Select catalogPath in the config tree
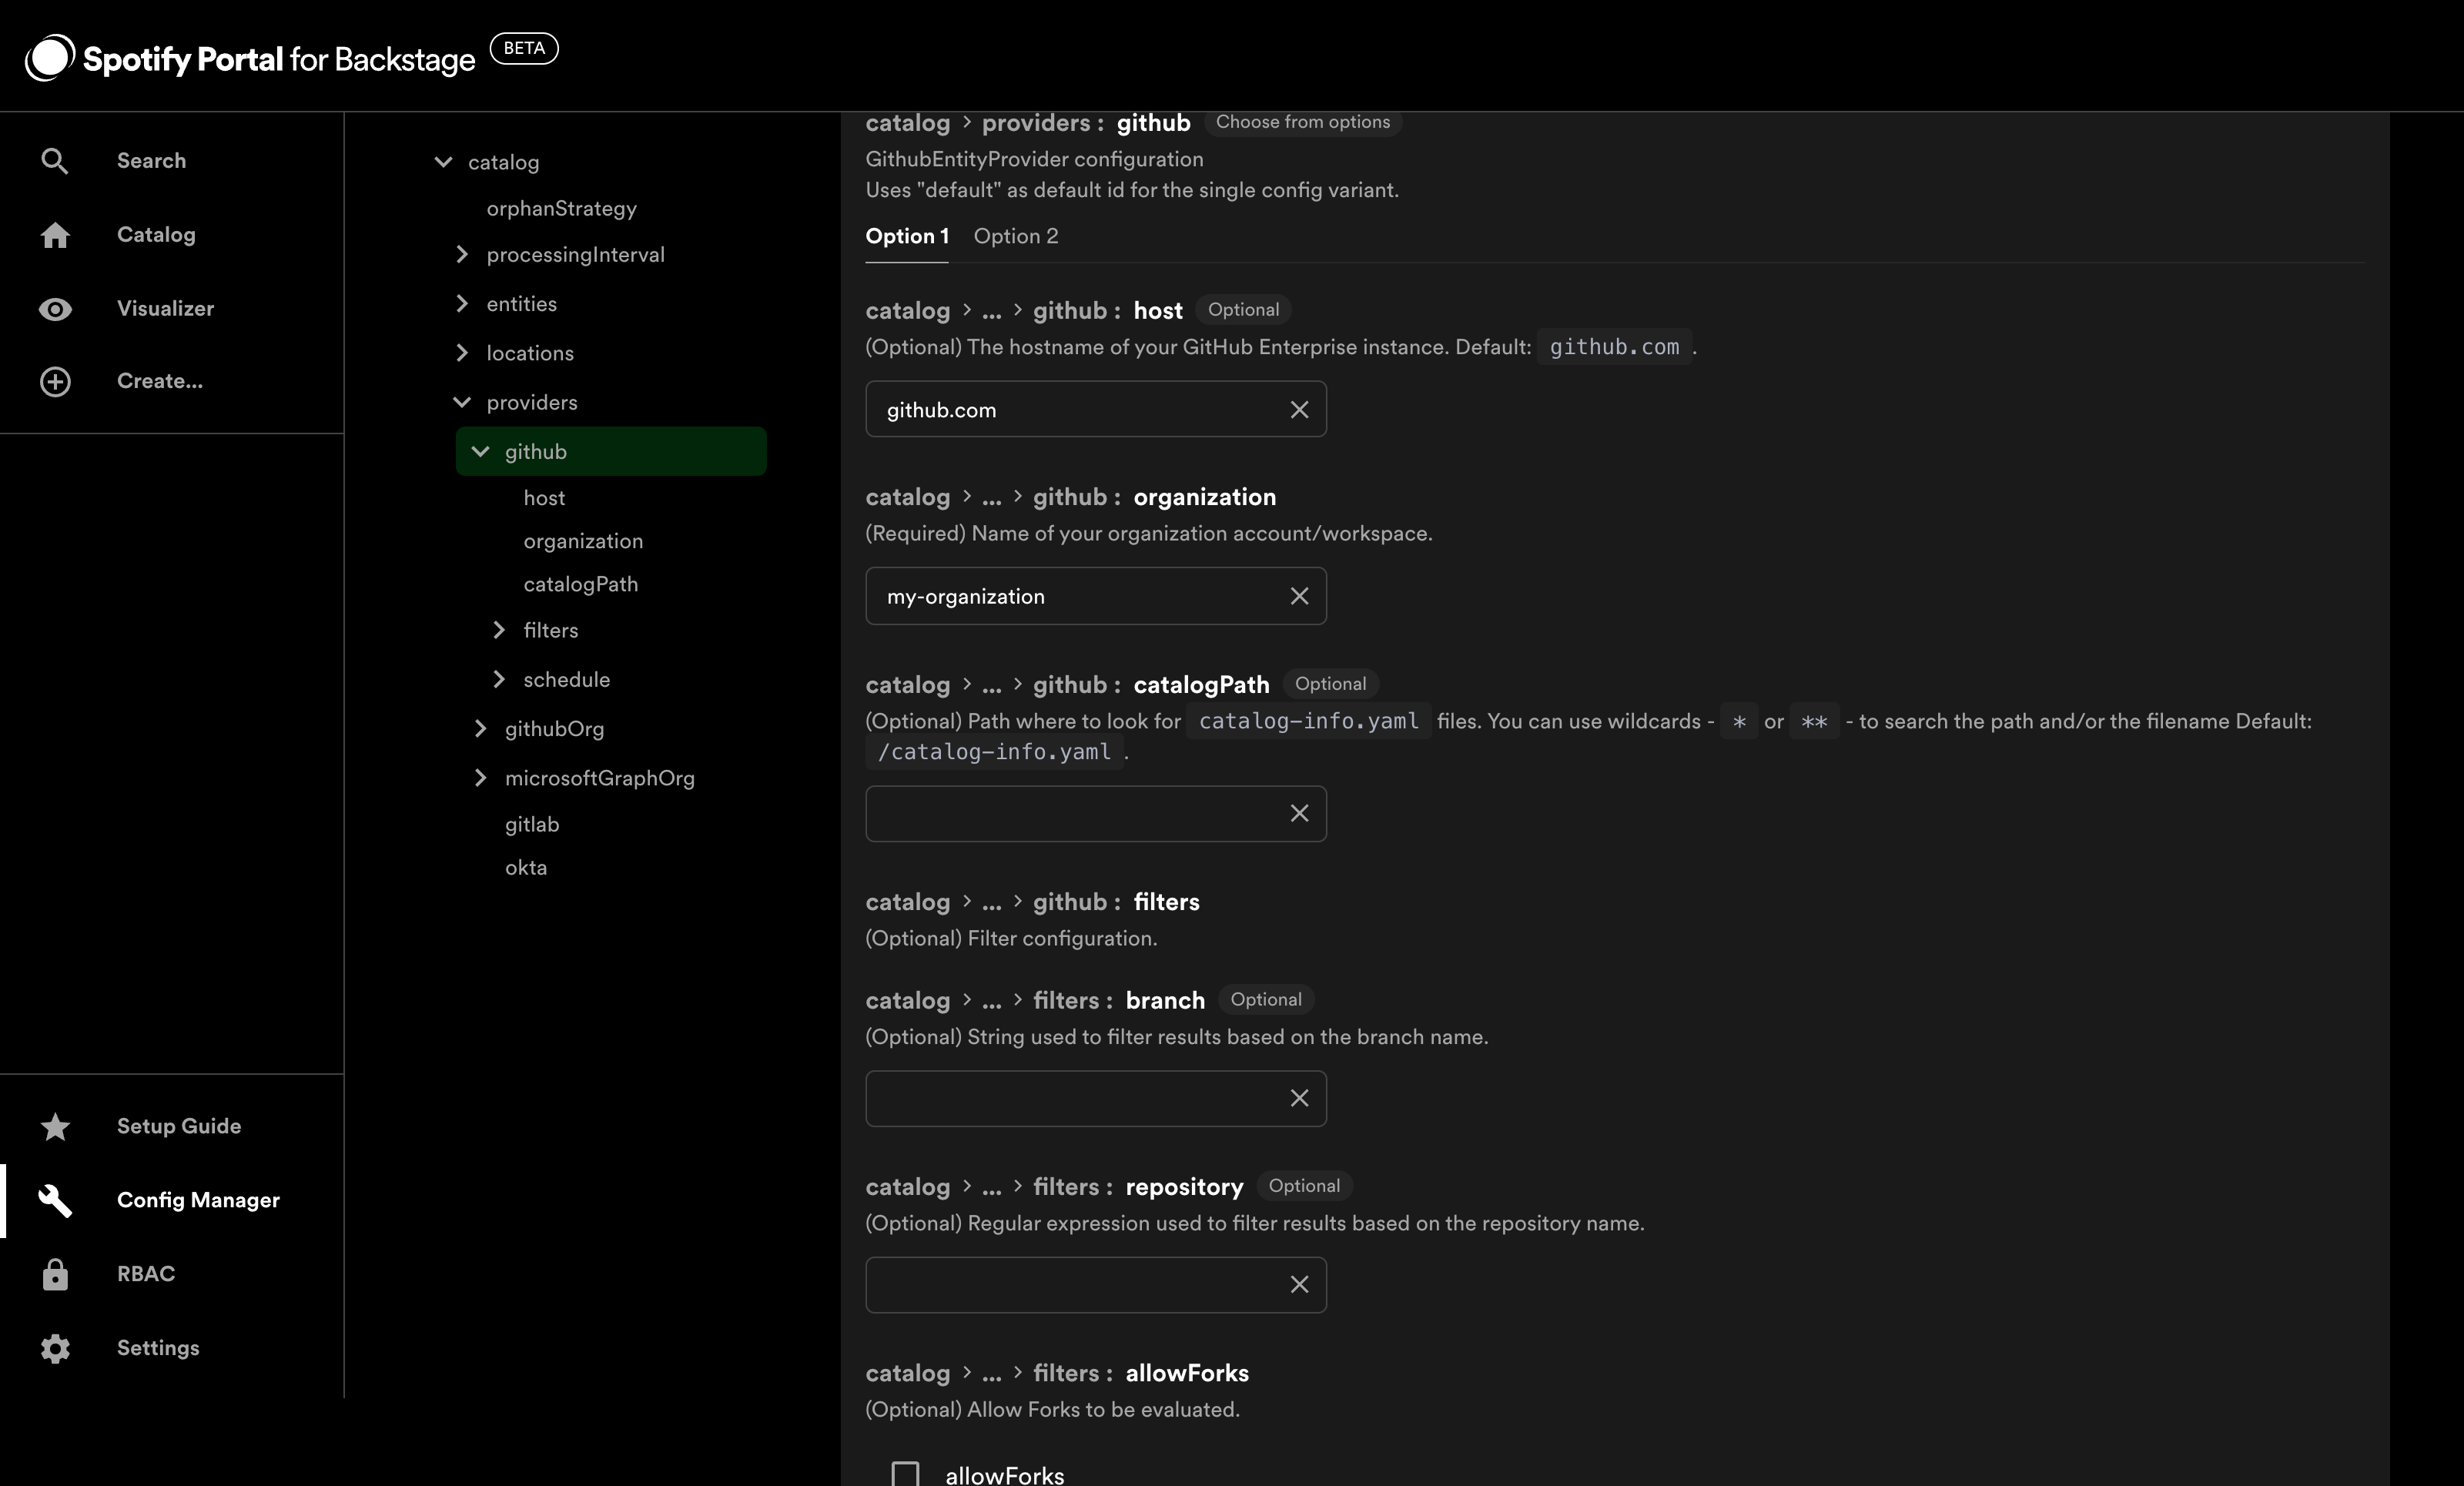Viewport: 2464px width, 1486px height. tap(580, 584)
